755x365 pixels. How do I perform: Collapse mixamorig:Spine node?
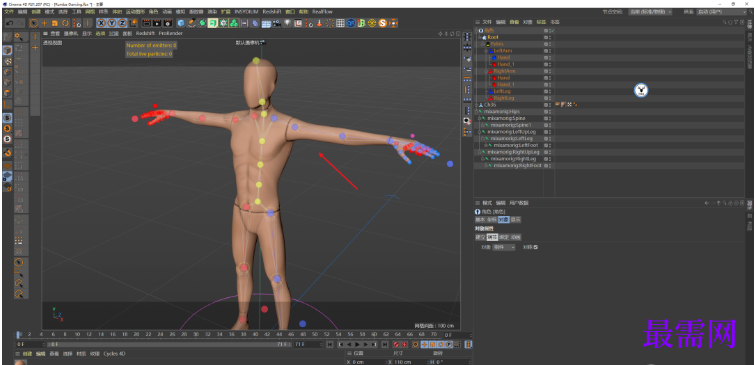point(479,118)
